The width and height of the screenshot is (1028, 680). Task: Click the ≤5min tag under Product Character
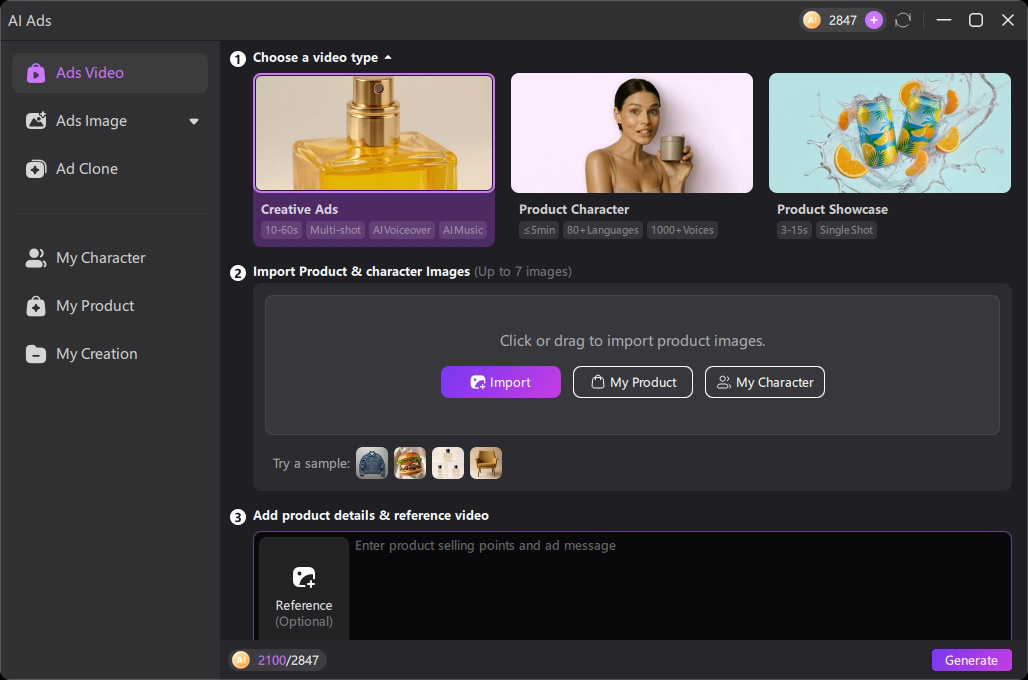(x=539, y=230)
